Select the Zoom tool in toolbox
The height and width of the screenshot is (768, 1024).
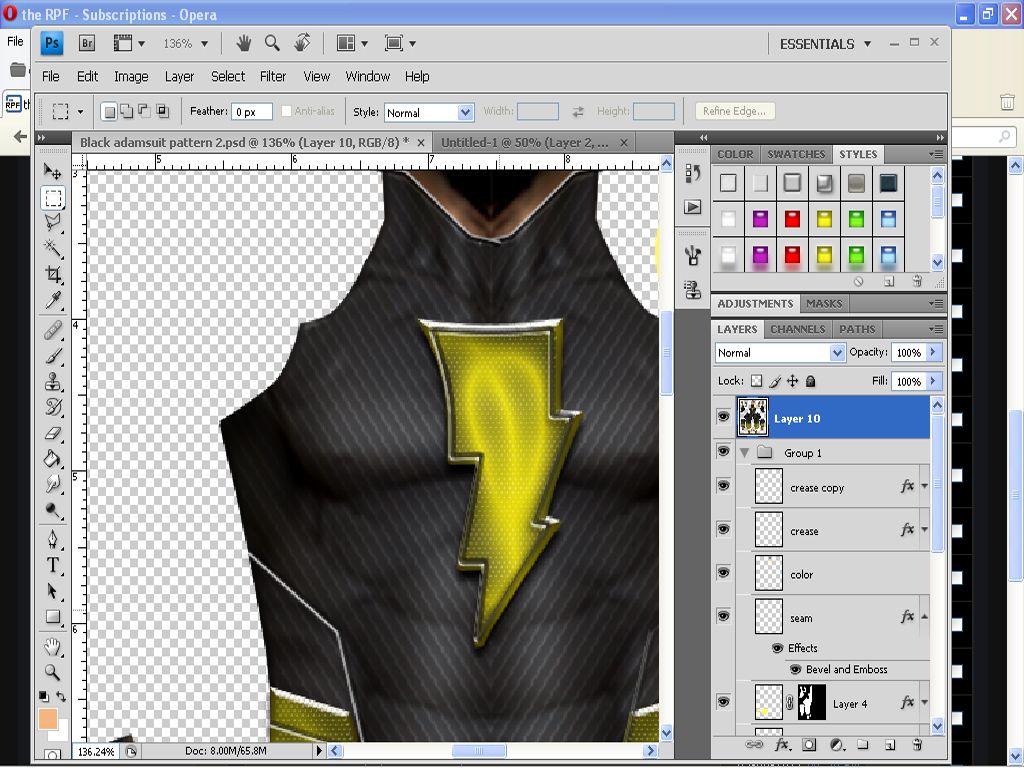(52, 673)
